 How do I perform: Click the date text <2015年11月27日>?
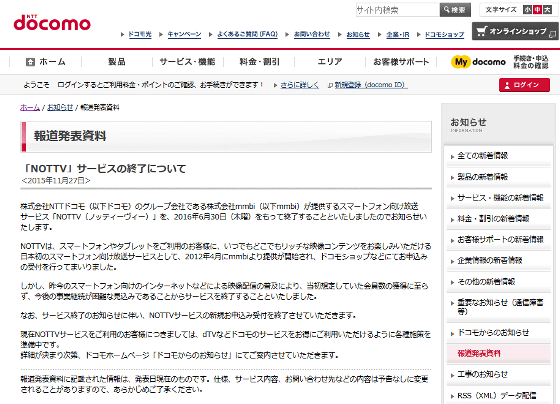[56, 181]
